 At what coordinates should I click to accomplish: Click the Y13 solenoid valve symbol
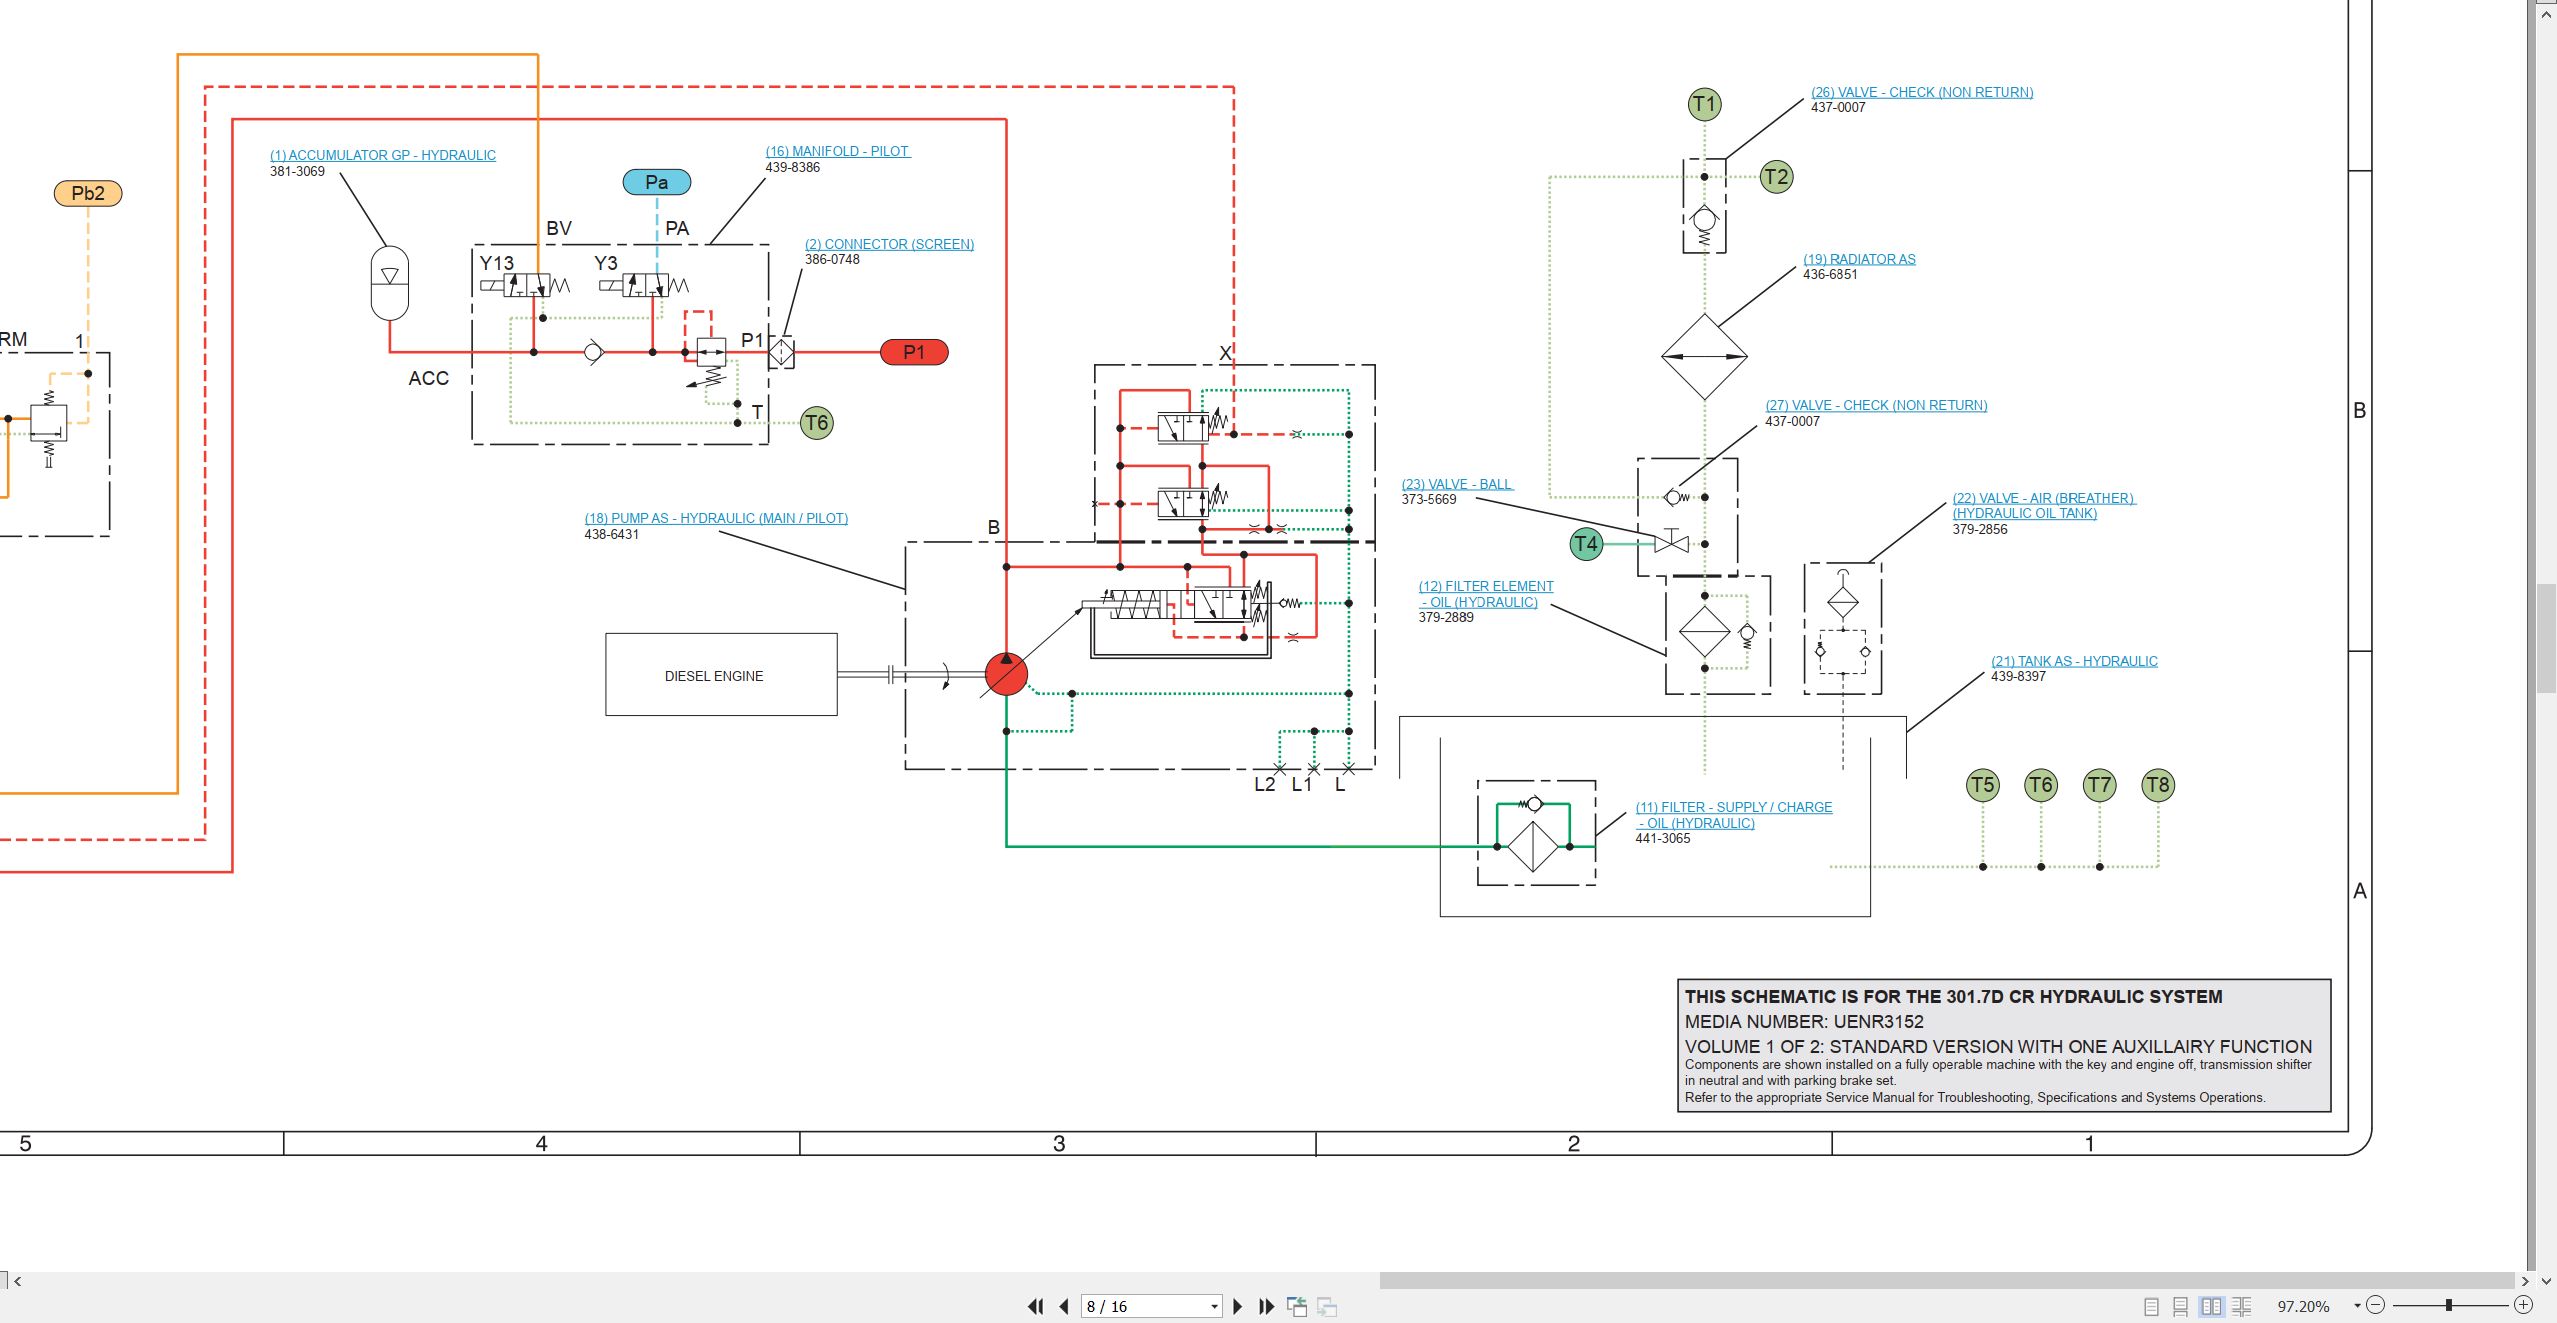point(525,286)
